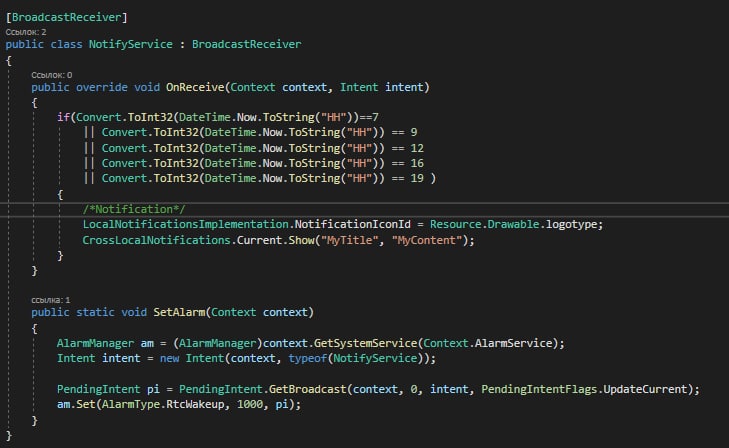Click the GetSystemService method call

pyautogui.click(x=365, y=343)
